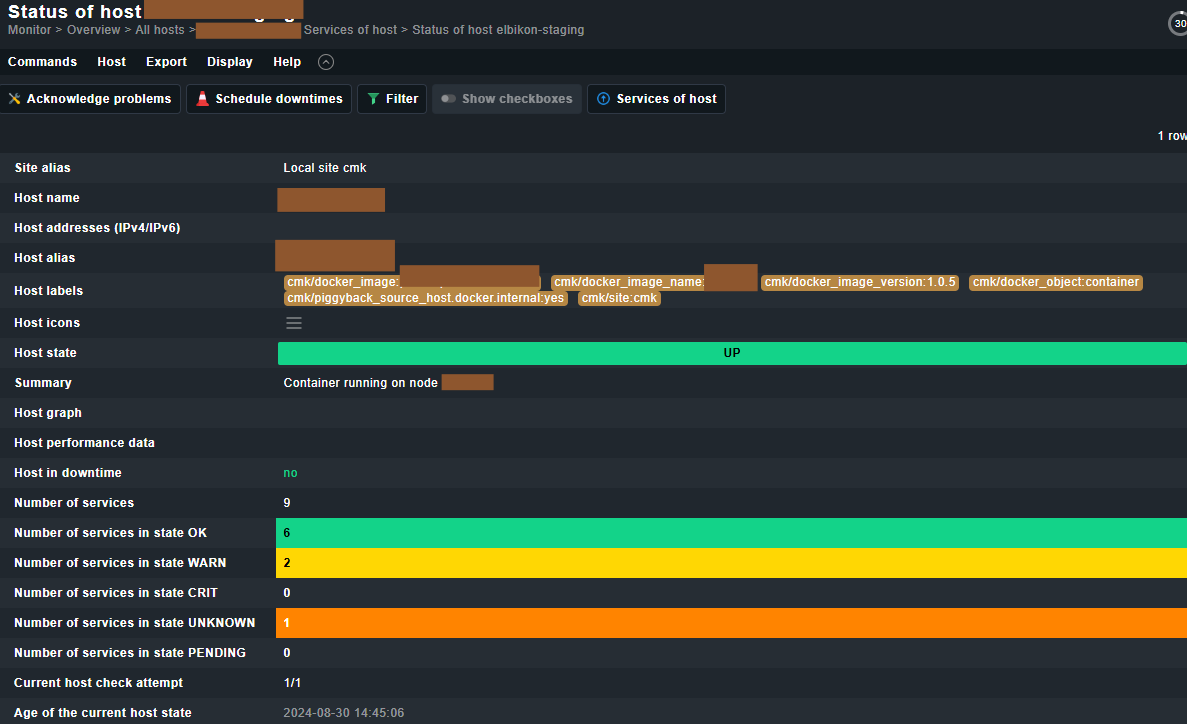Click the Schedule downtimes traffic cone icon
The image size is (1187, 724).
pos(203,99)
